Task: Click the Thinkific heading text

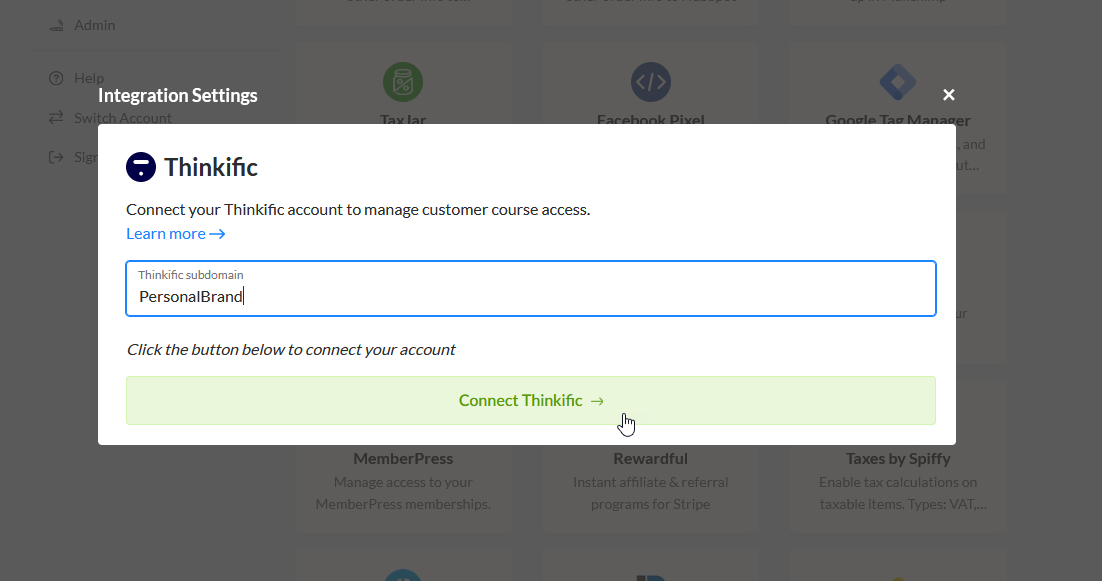Action: [x=211, y=167]
